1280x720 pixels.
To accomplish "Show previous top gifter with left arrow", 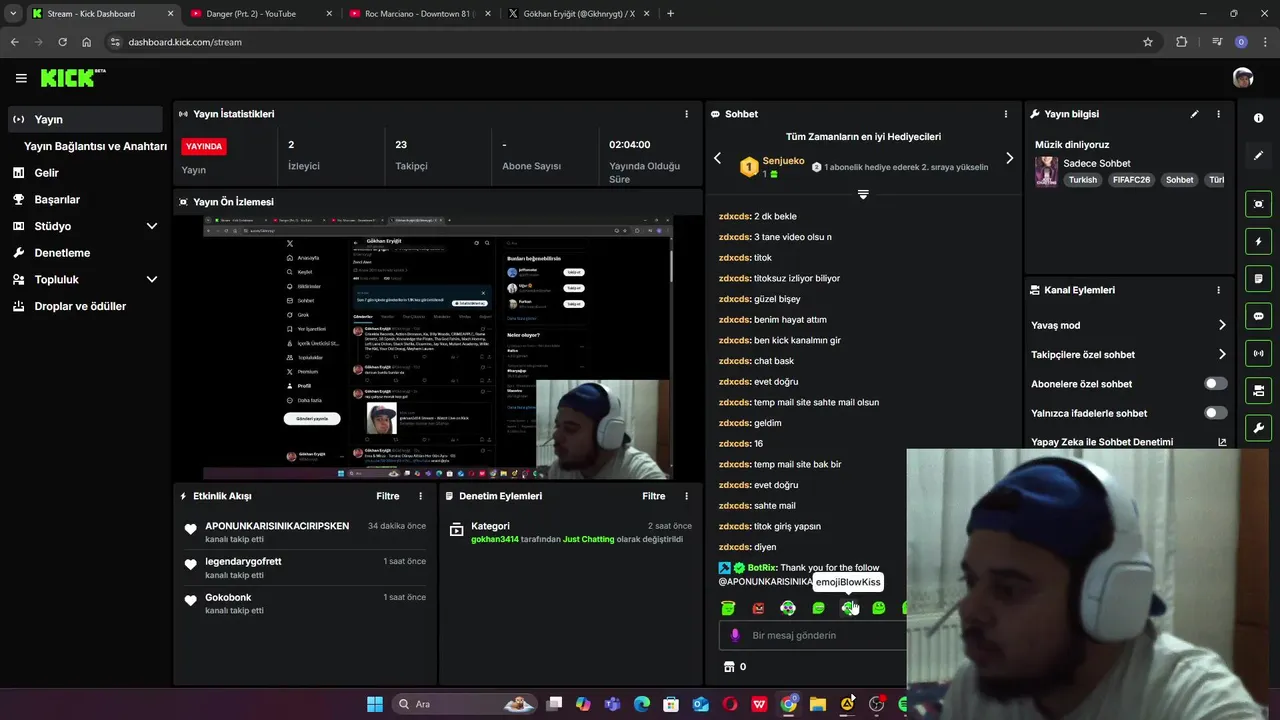I will pos(717,158).
